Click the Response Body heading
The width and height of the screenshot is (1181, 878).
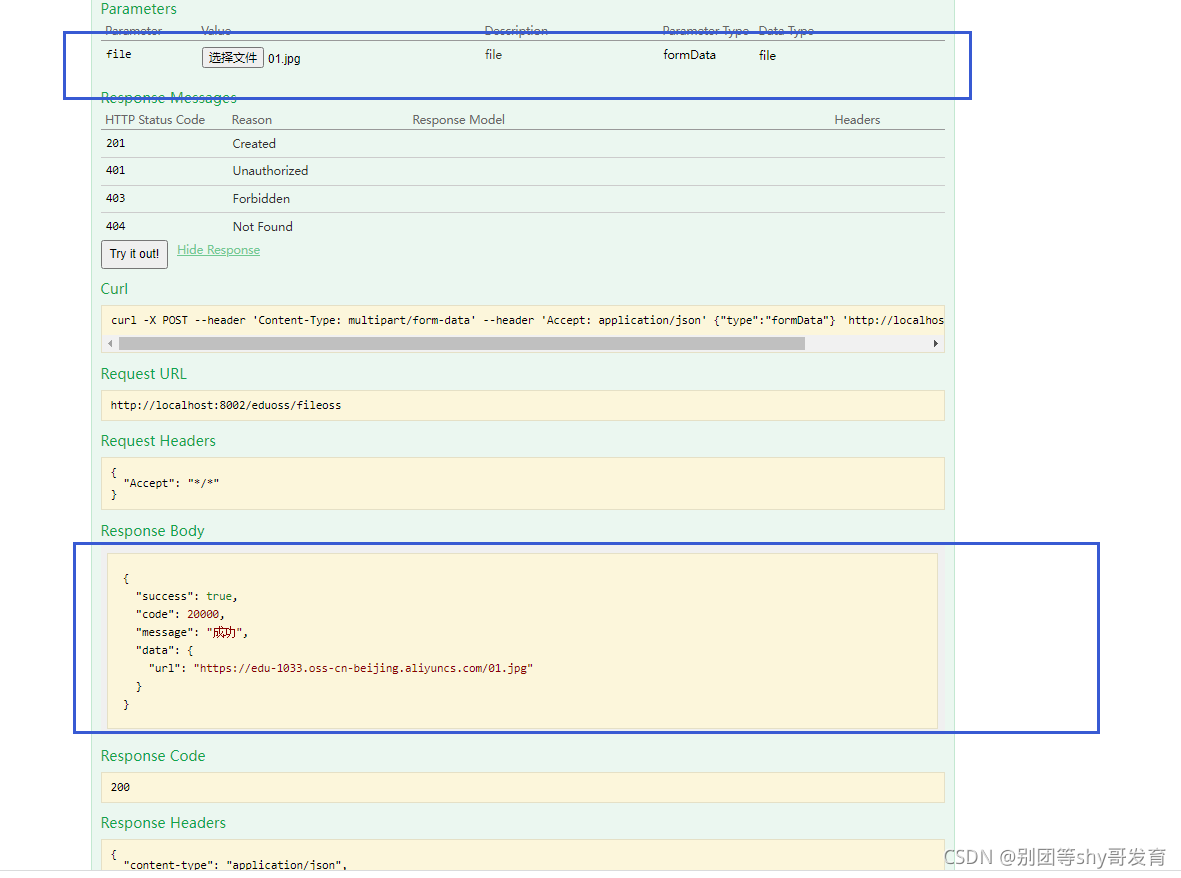(x=153, y=531)
